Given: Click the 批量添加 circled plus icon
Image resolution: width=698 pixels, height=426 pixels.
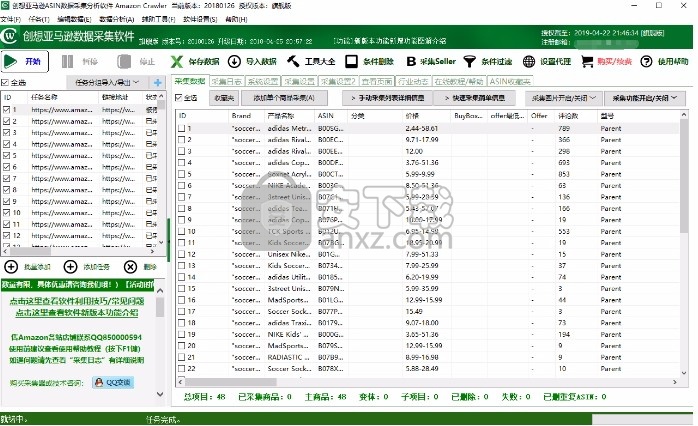Looking at the screenshot, I should (x=11, y=267).
